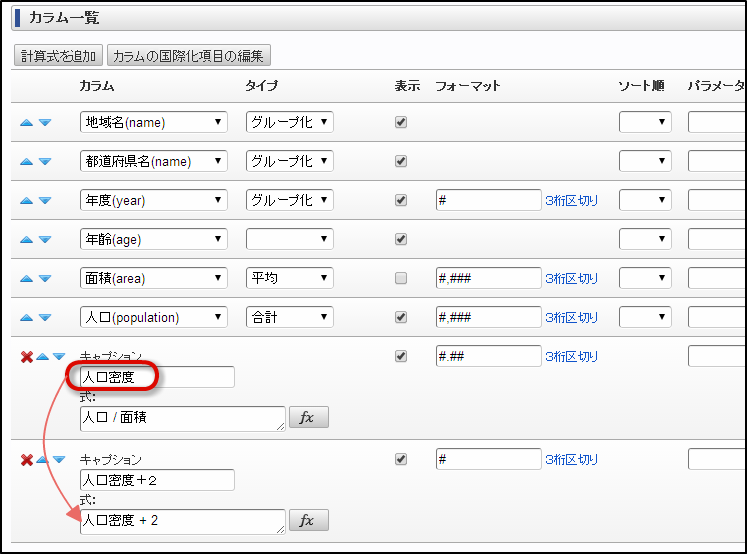Open the 都道府県名(name) column dropdown
The image size is (747, 554).
coord(154,161)
